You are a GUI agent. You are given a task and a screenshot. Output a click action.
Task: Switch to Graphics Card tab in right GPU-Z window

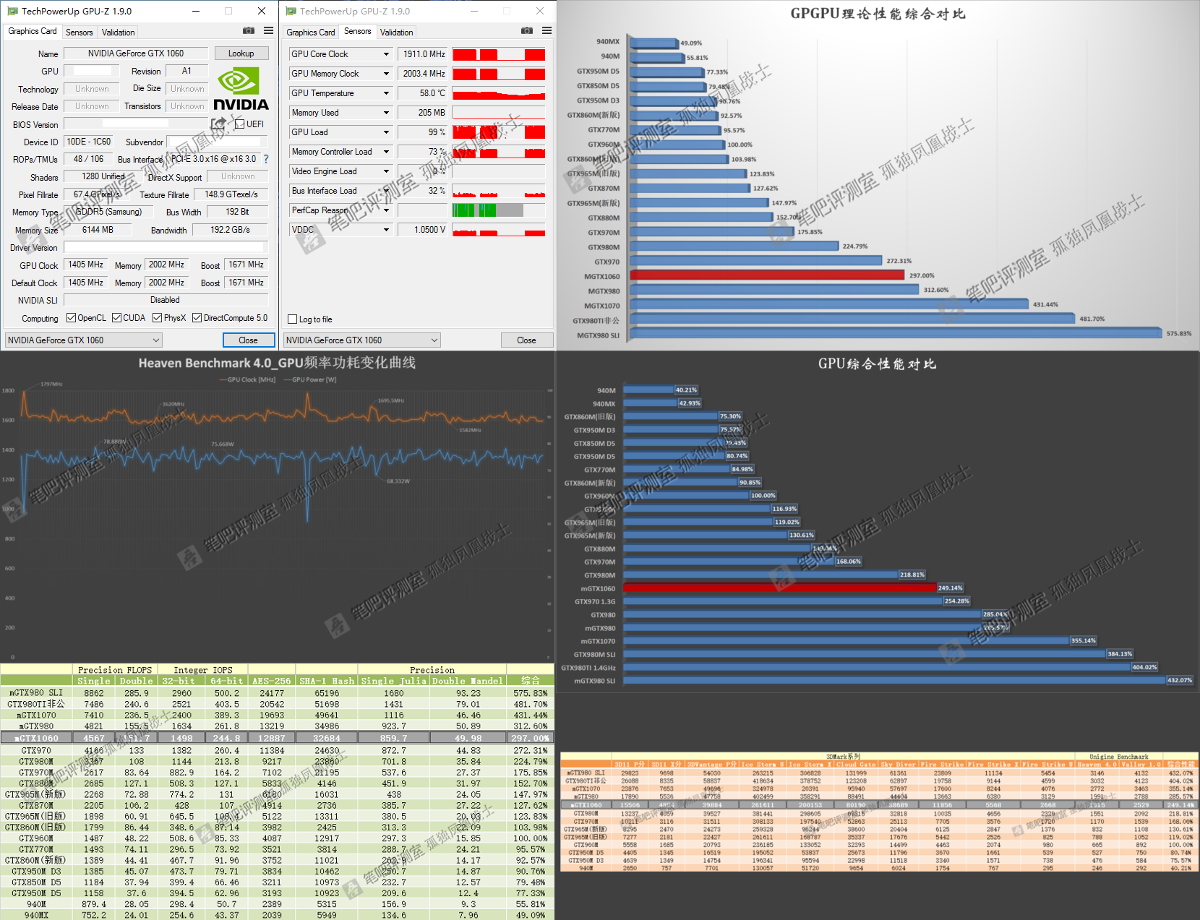(311, 32)
